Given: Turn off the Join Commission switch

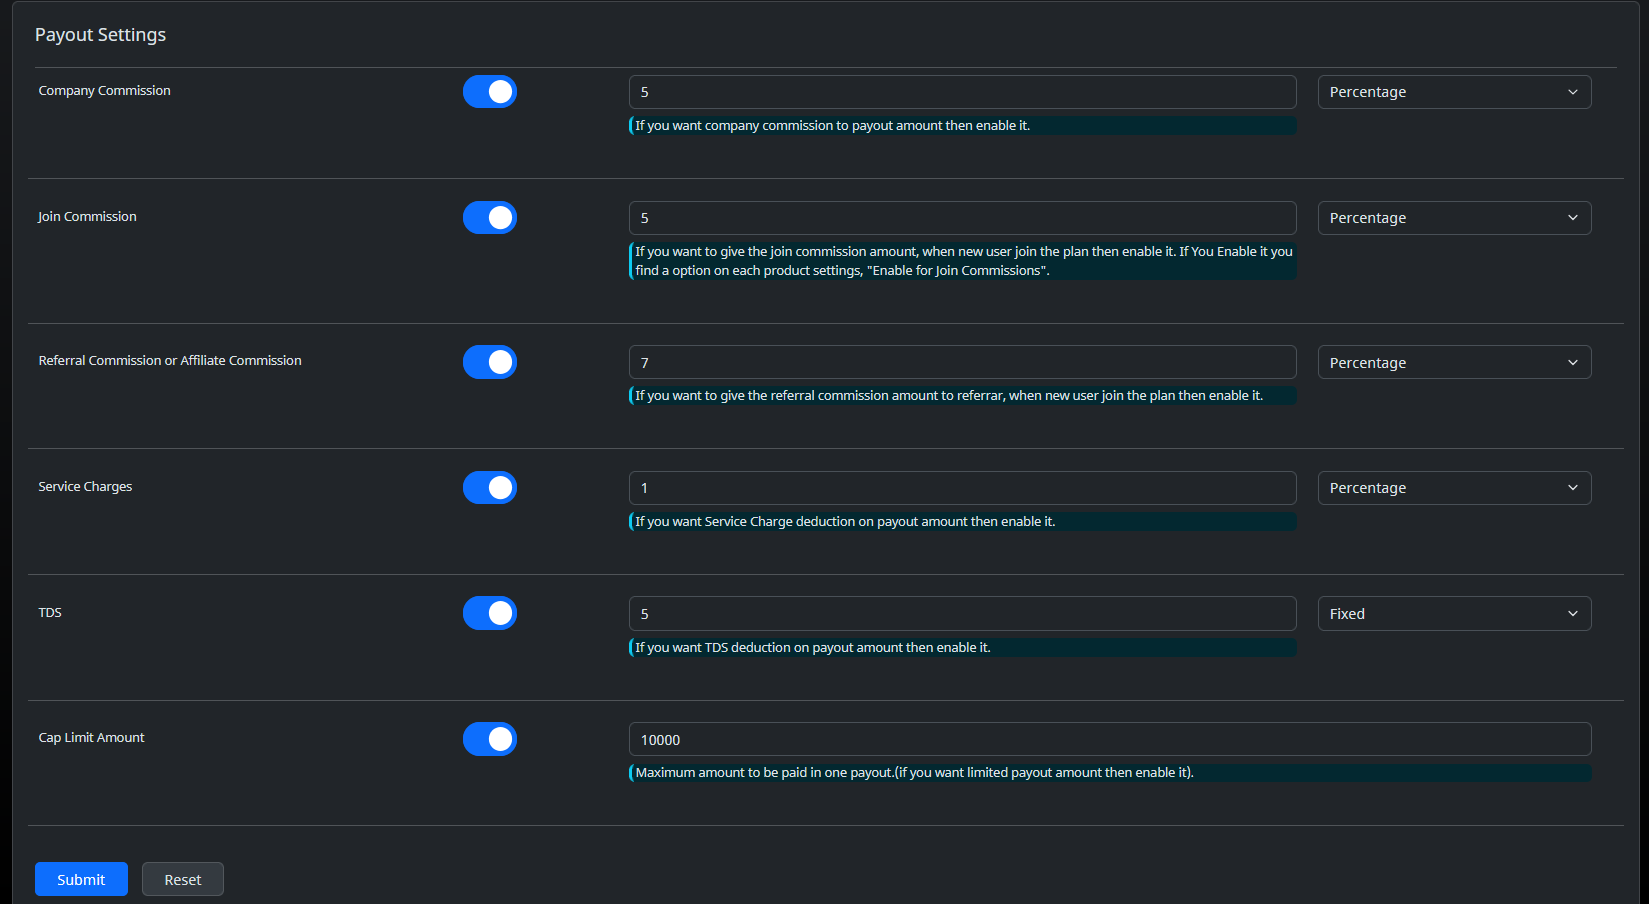Looking at the screenshot, I should (x=489, y=217).
